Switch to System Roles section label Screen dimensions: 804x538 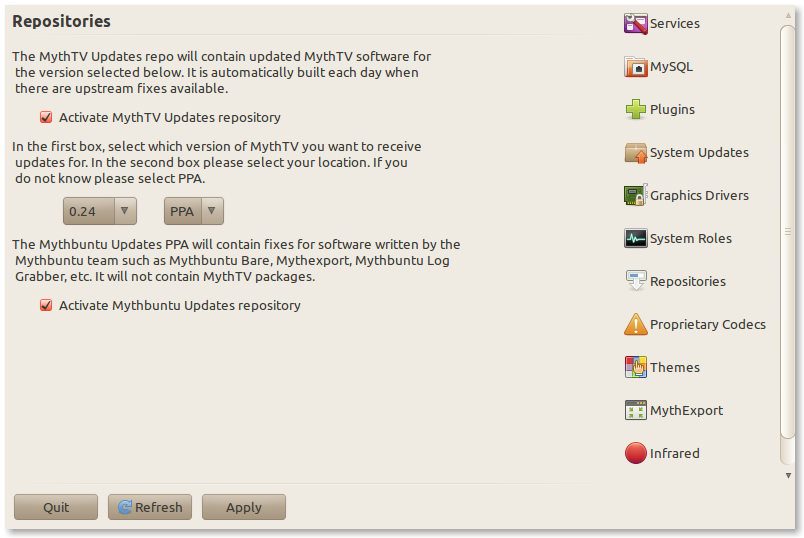(x=691, y=238)
